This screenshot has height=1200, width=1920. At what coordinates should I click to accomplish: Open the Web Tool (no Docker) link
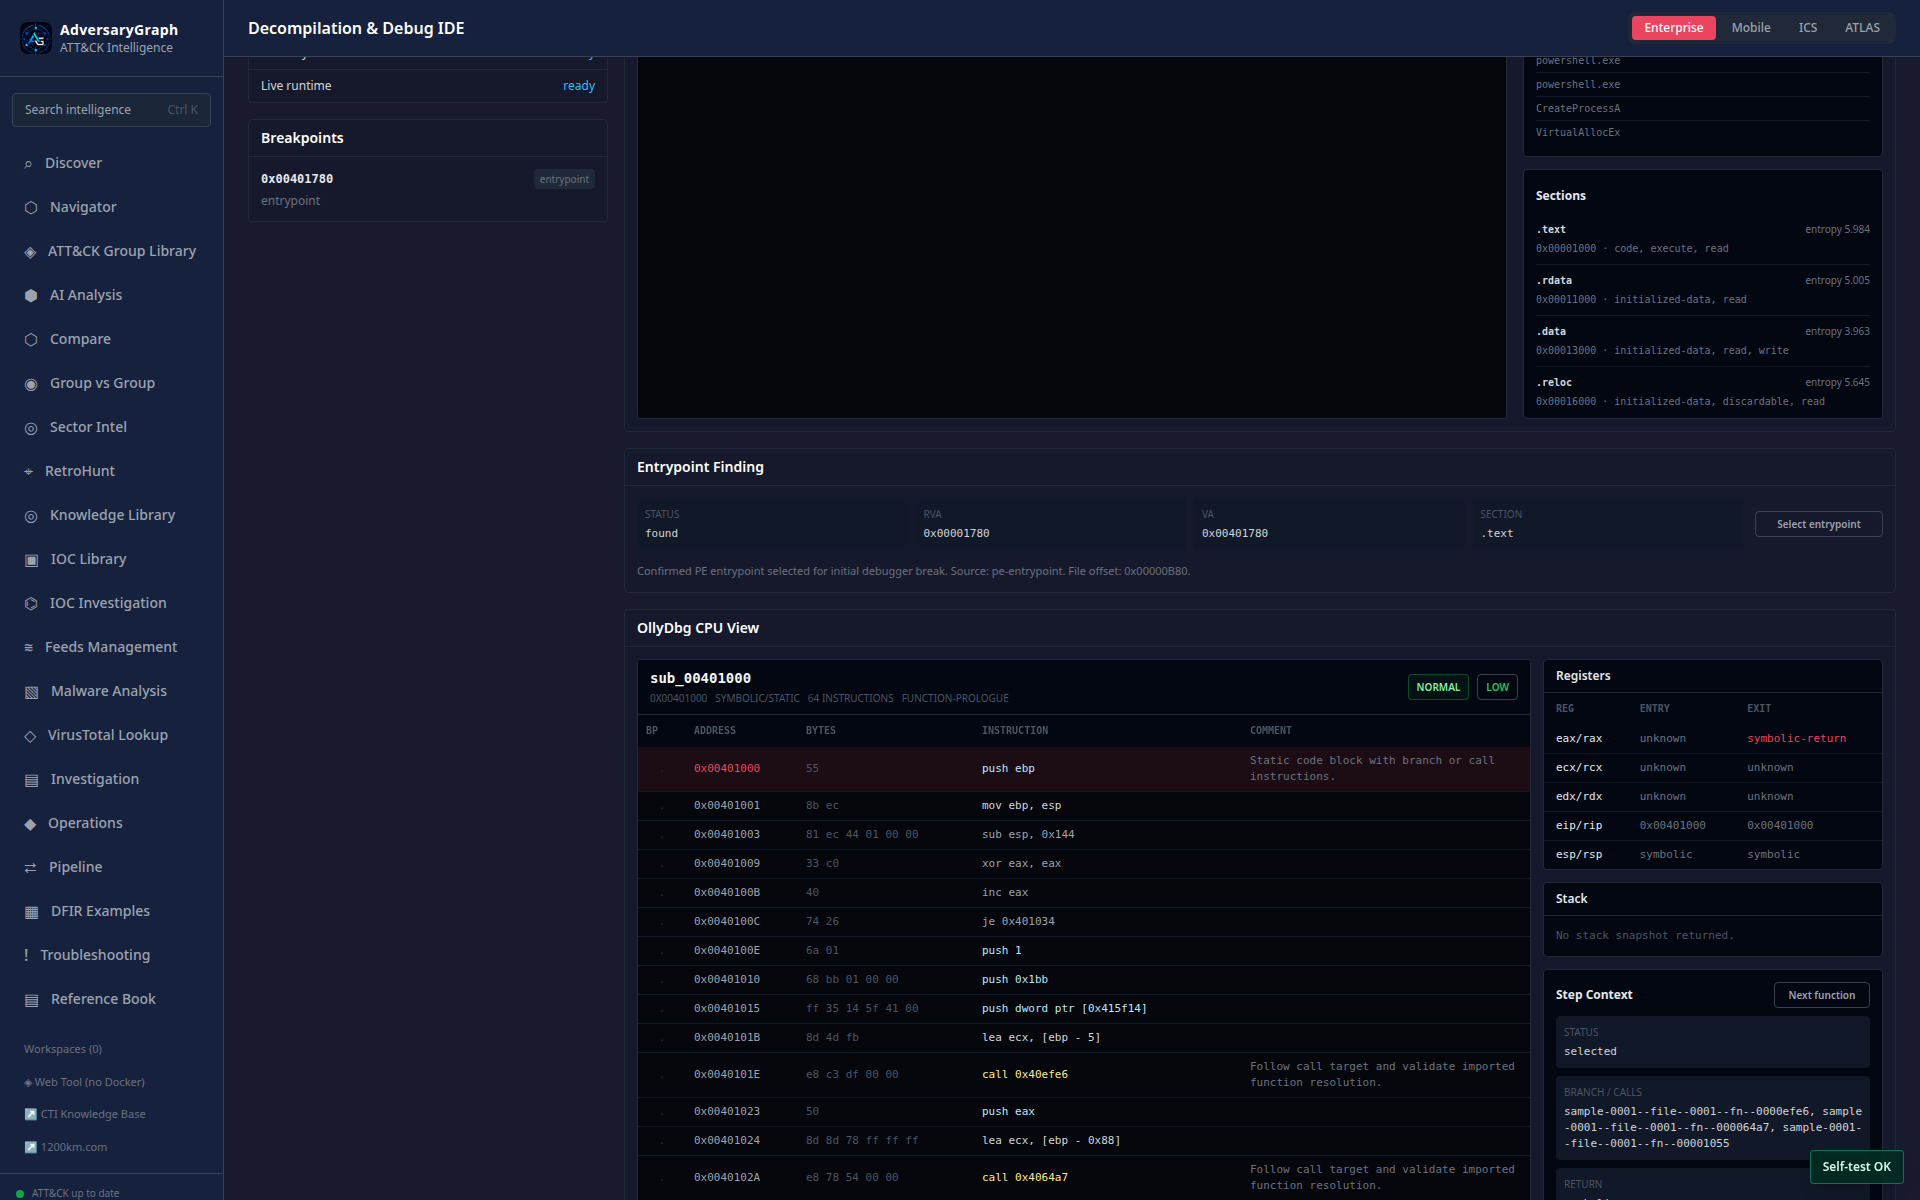(x=84, y=1082)
